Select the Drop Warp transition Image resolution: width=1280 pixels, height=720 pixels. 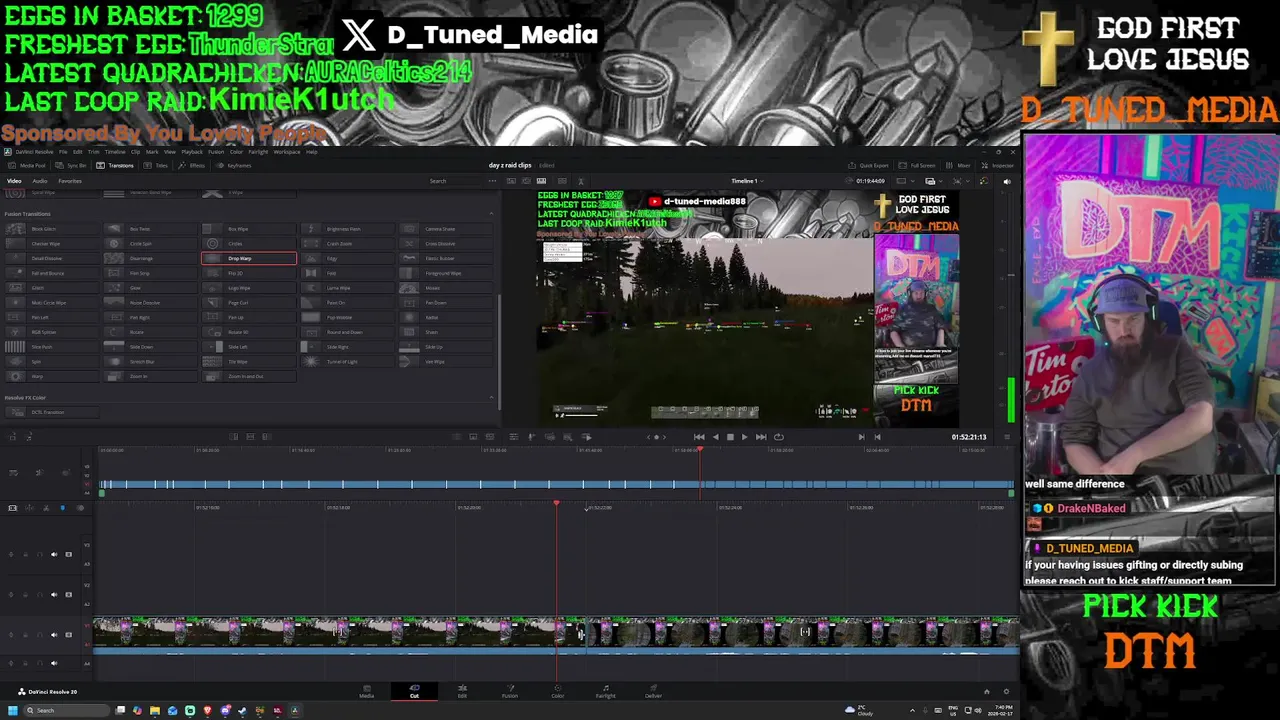click(249, 258)
